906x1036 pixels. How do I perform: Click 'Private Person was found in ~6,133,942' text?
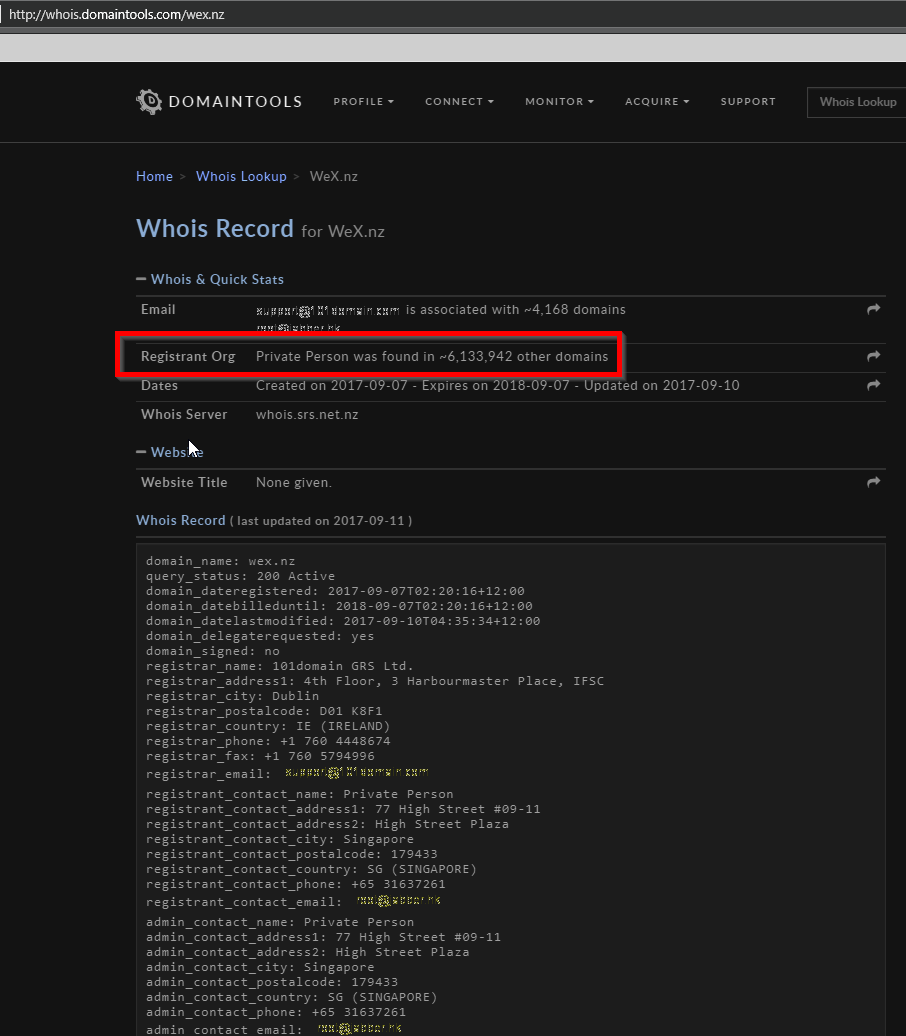point(384,356)
